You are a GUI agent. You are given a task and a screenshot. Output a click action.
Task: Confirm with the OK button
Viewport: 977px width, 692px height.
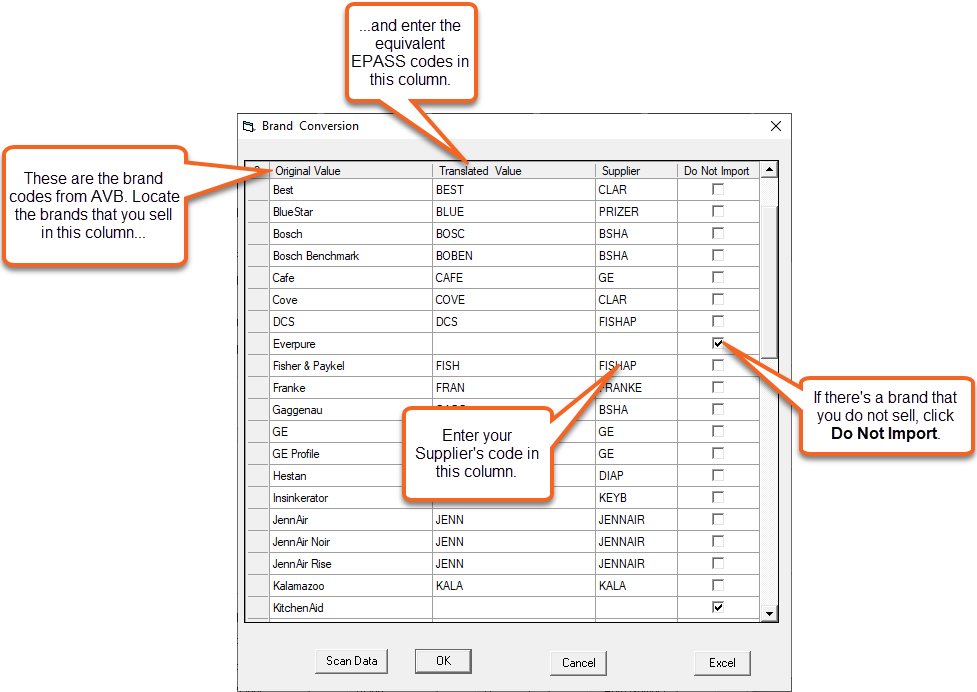click(443, 661)
